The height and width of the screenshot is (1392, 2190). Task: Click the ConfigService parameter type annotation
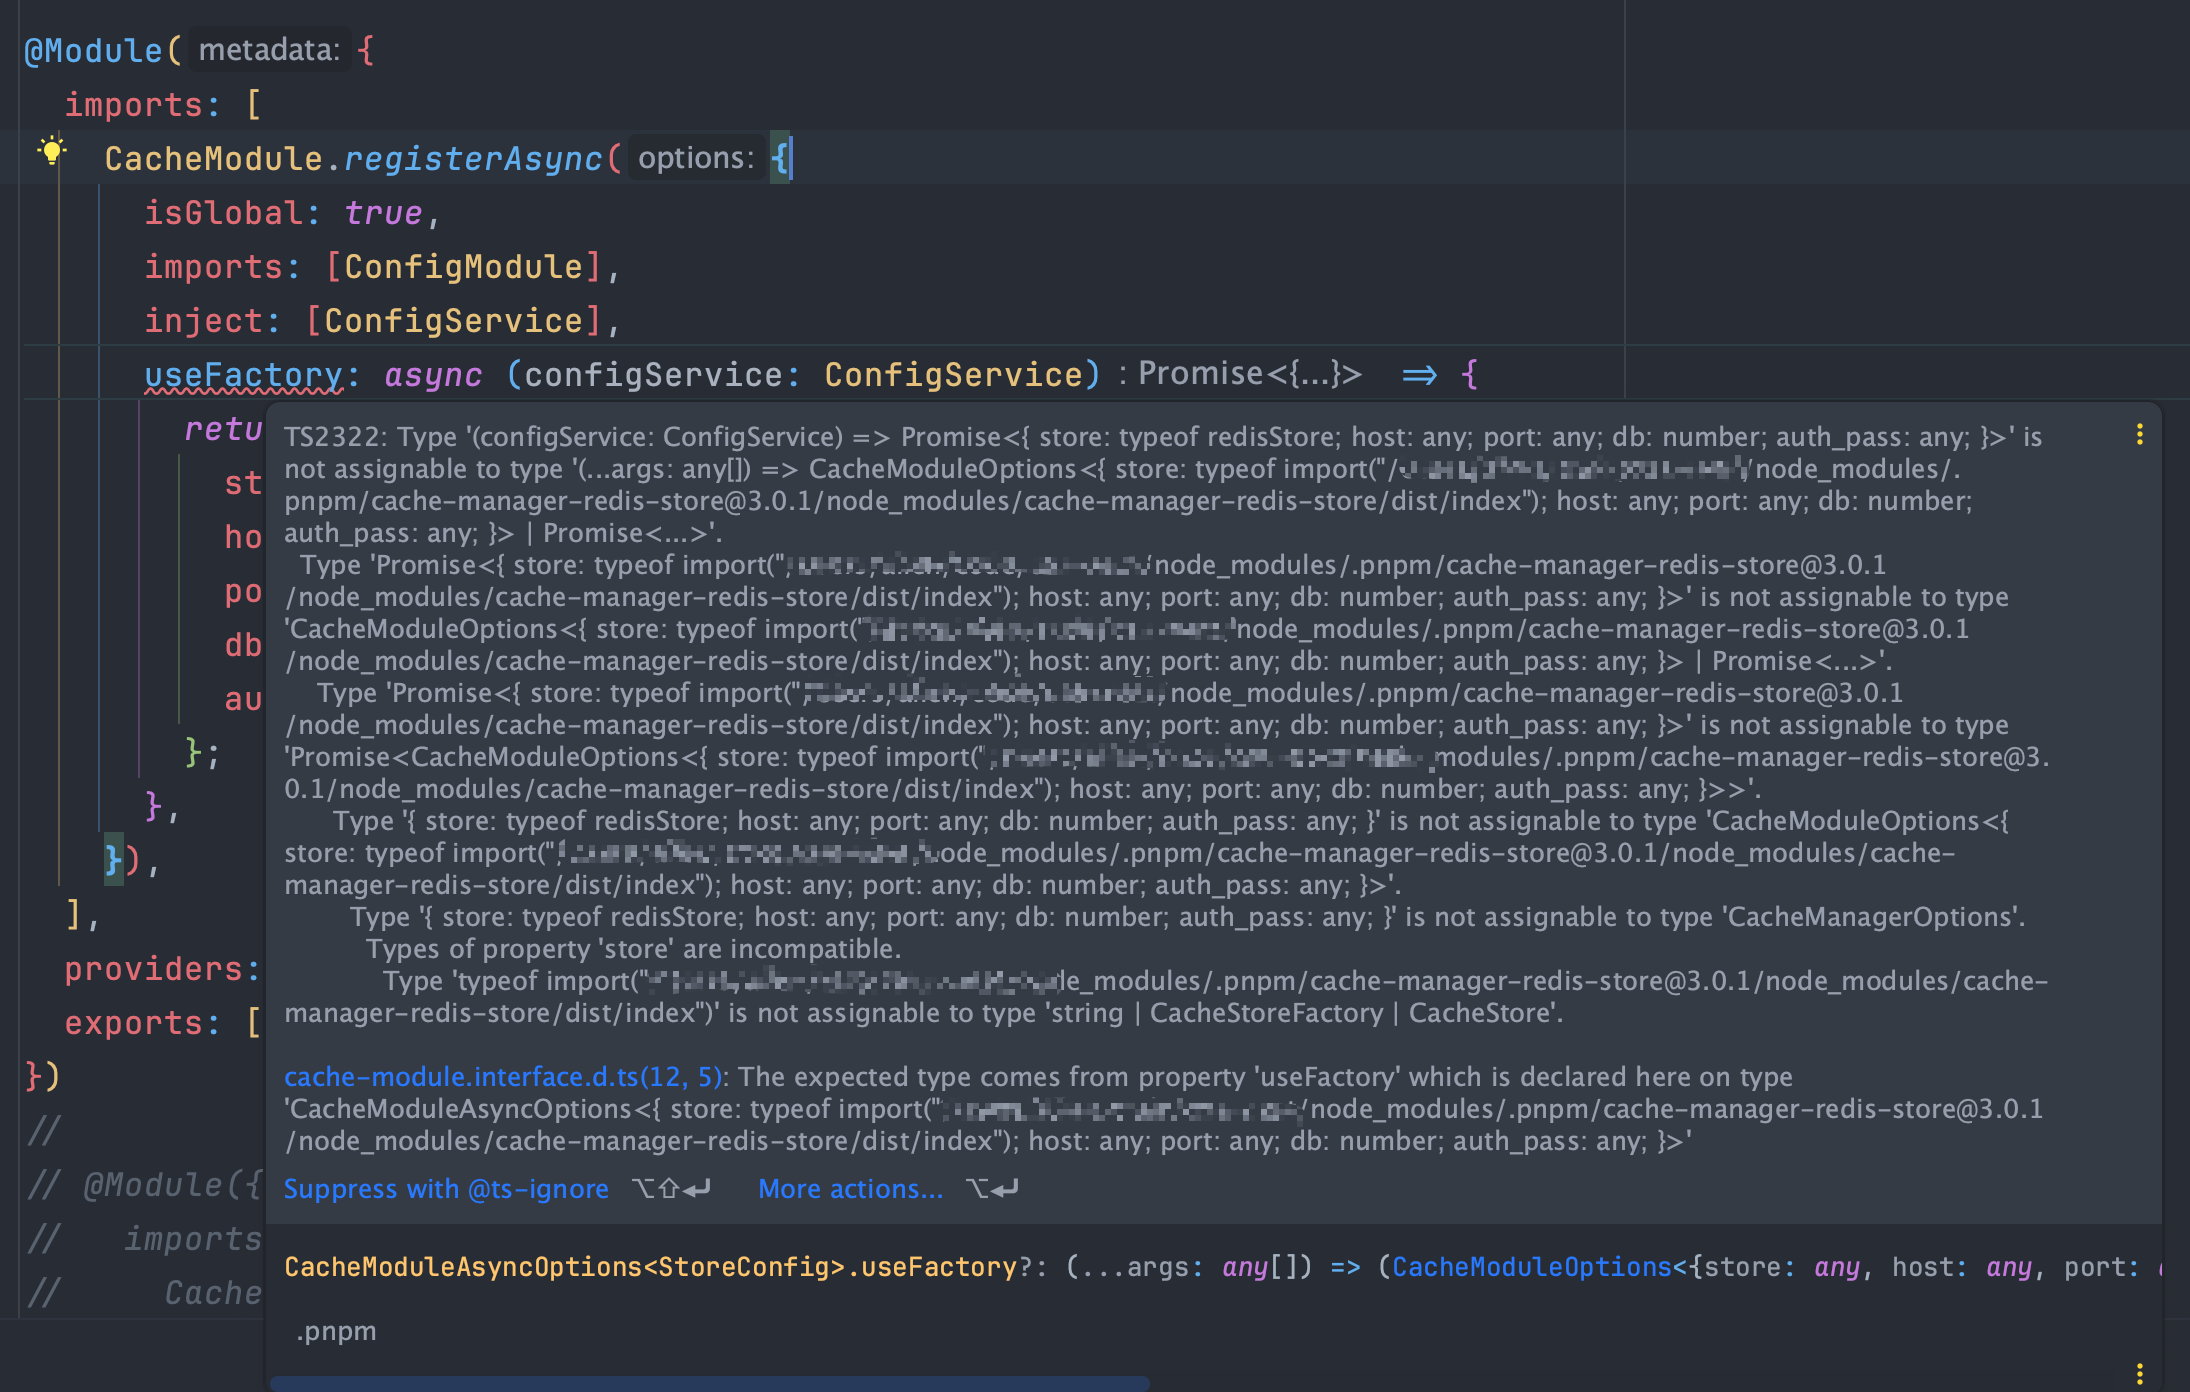954,375
